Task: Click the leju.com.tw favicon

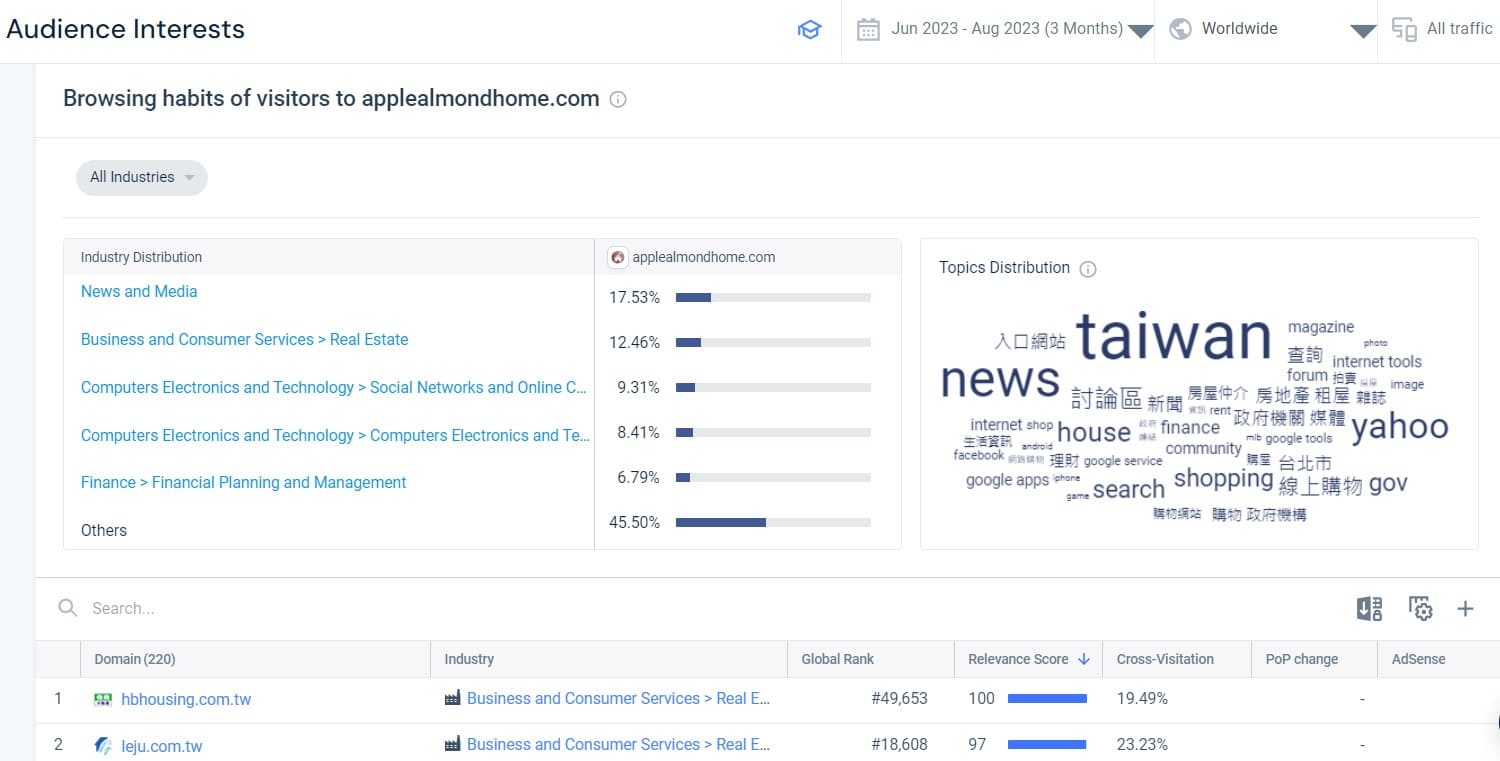Action: click(103, 745)
